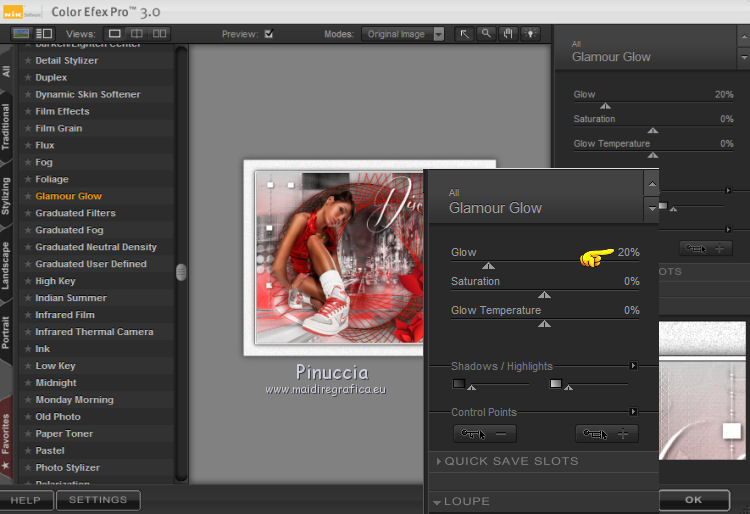Screen dimensions: 750x514
Task: Click down arrow in enlarged Glamour Glow header
Action: coord(652,209)
